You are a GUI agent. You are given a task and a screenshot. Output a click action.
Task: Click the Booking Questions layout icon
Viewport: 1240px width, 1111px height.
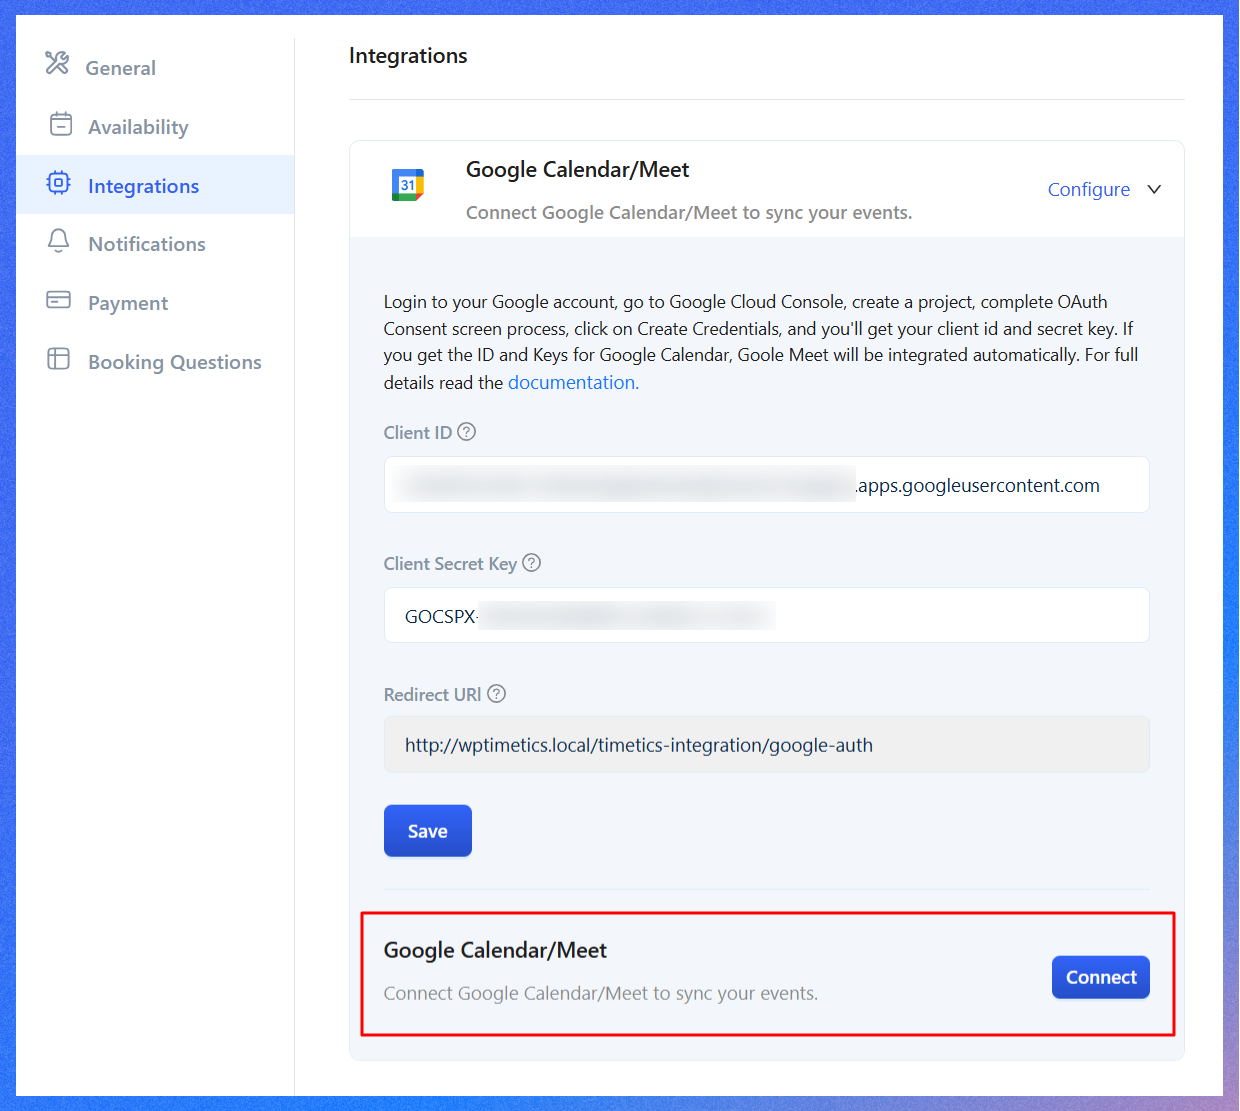point(59,358)
